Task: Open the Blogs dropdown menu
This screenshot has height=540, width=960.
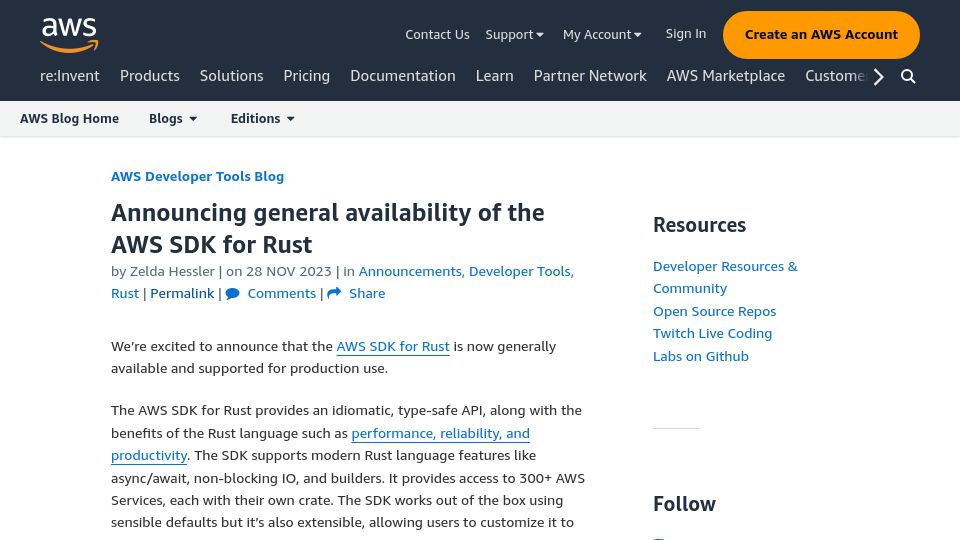Action: 173,119
